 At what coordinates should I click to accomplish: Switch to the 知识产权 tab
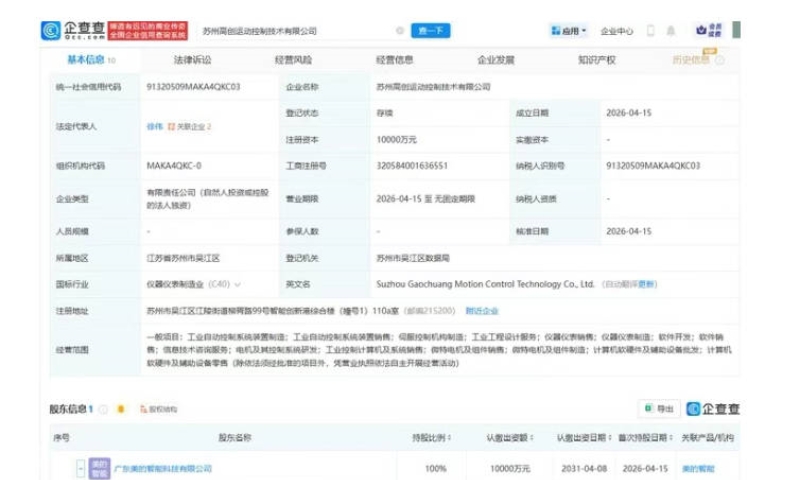[597, 60]
